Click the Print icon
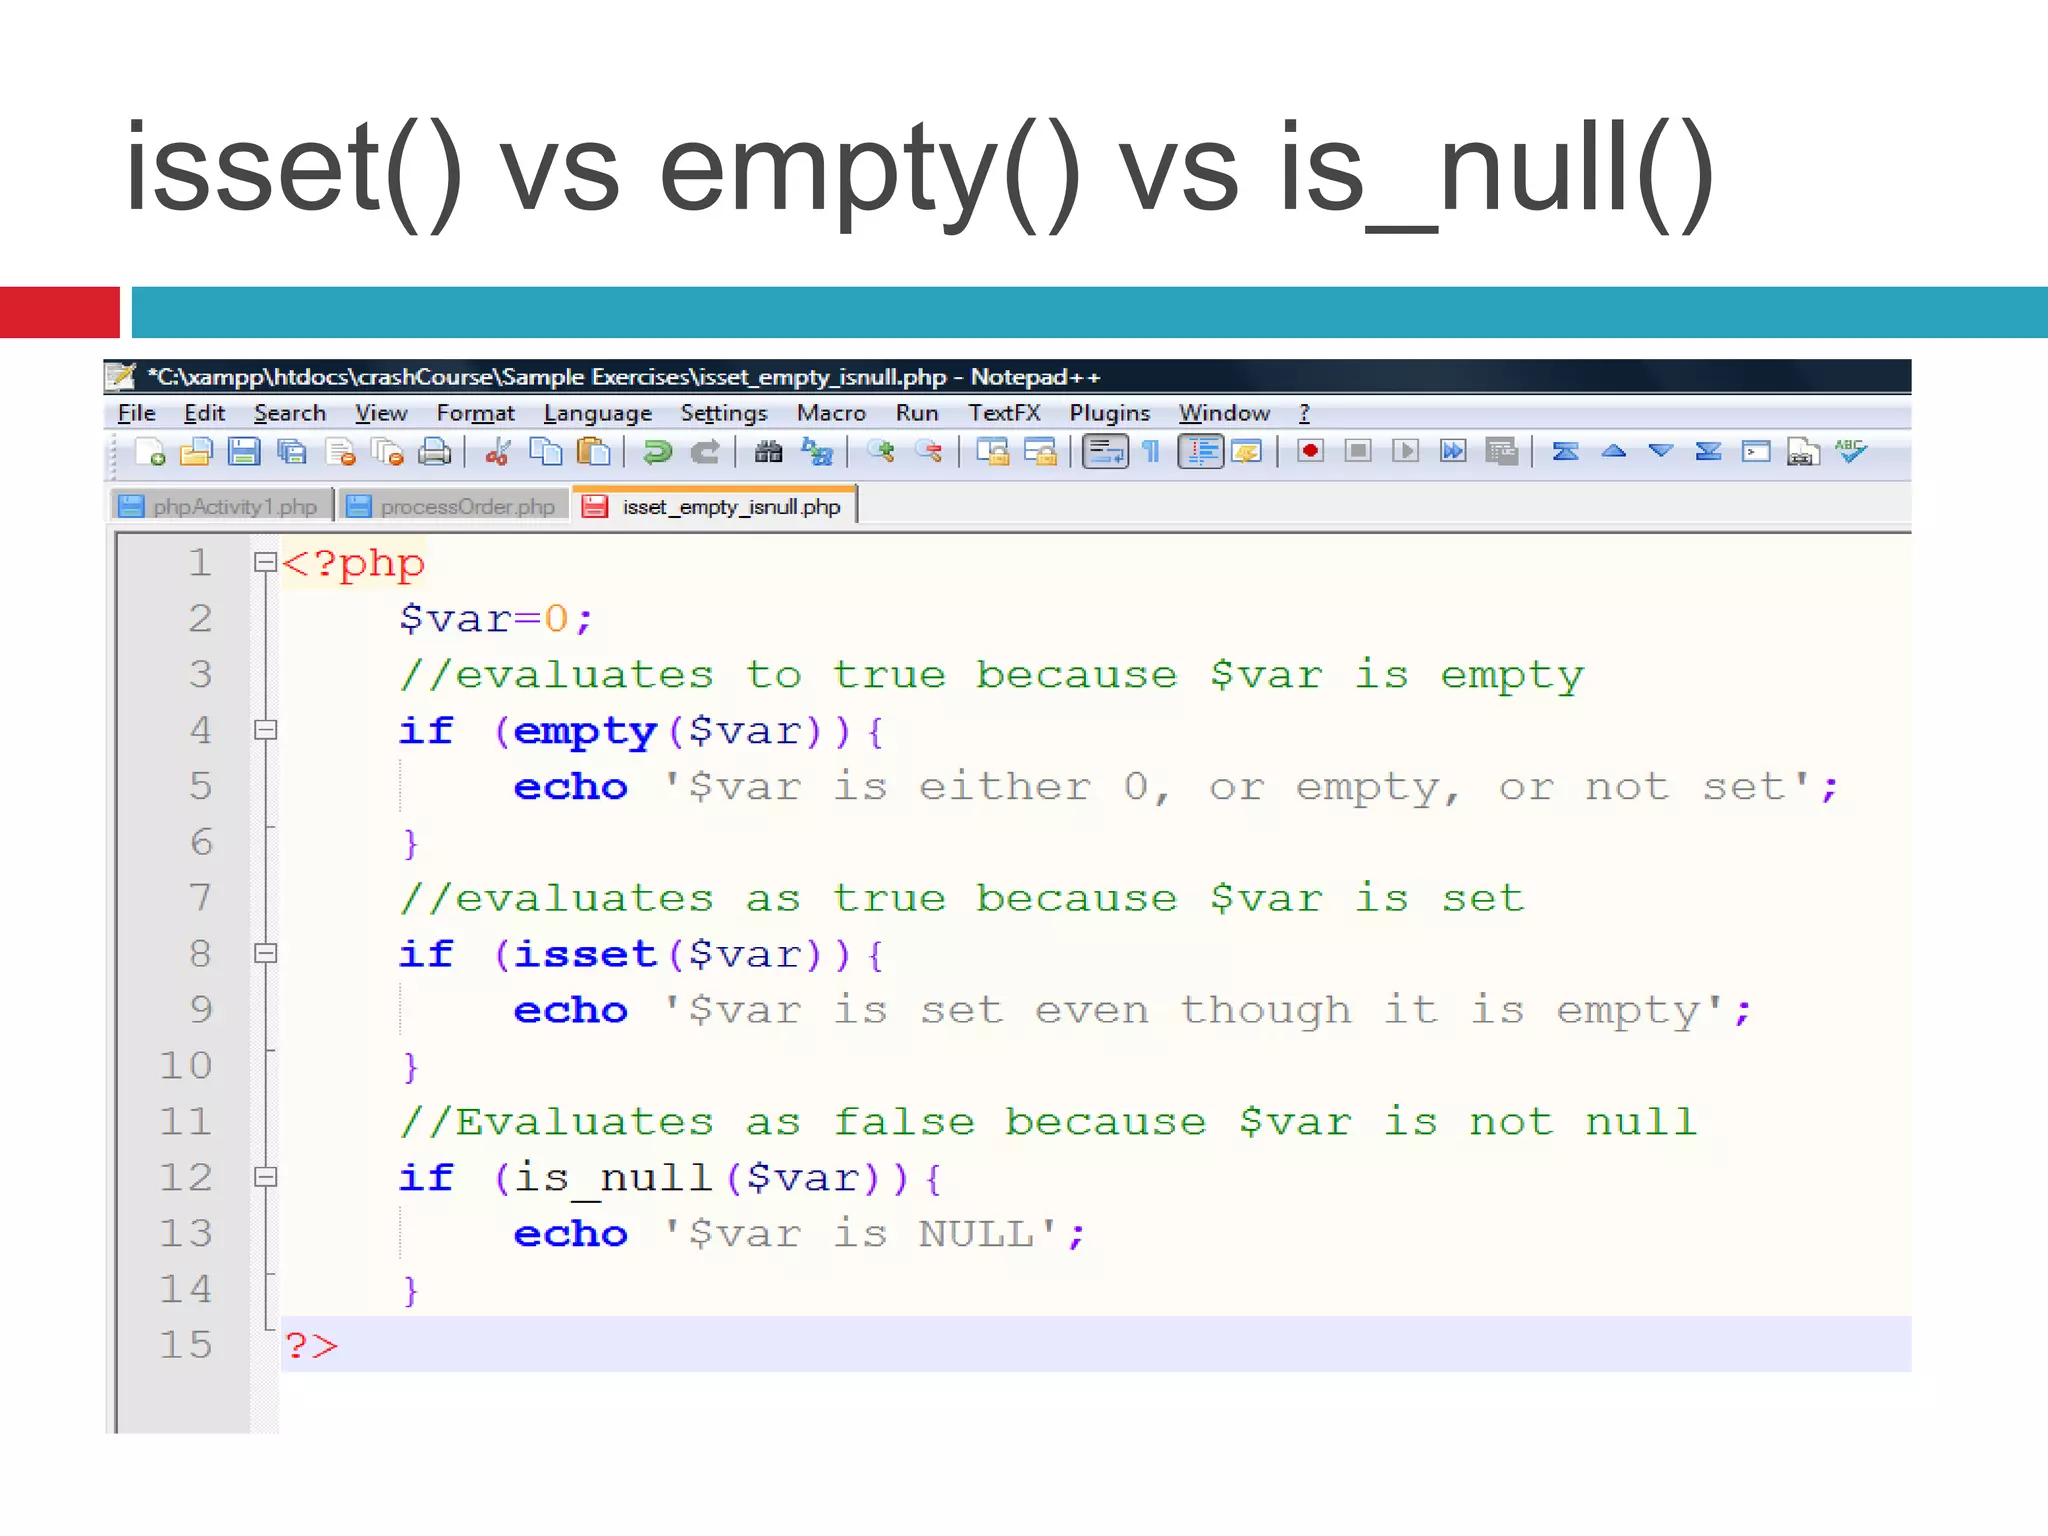 434,452
